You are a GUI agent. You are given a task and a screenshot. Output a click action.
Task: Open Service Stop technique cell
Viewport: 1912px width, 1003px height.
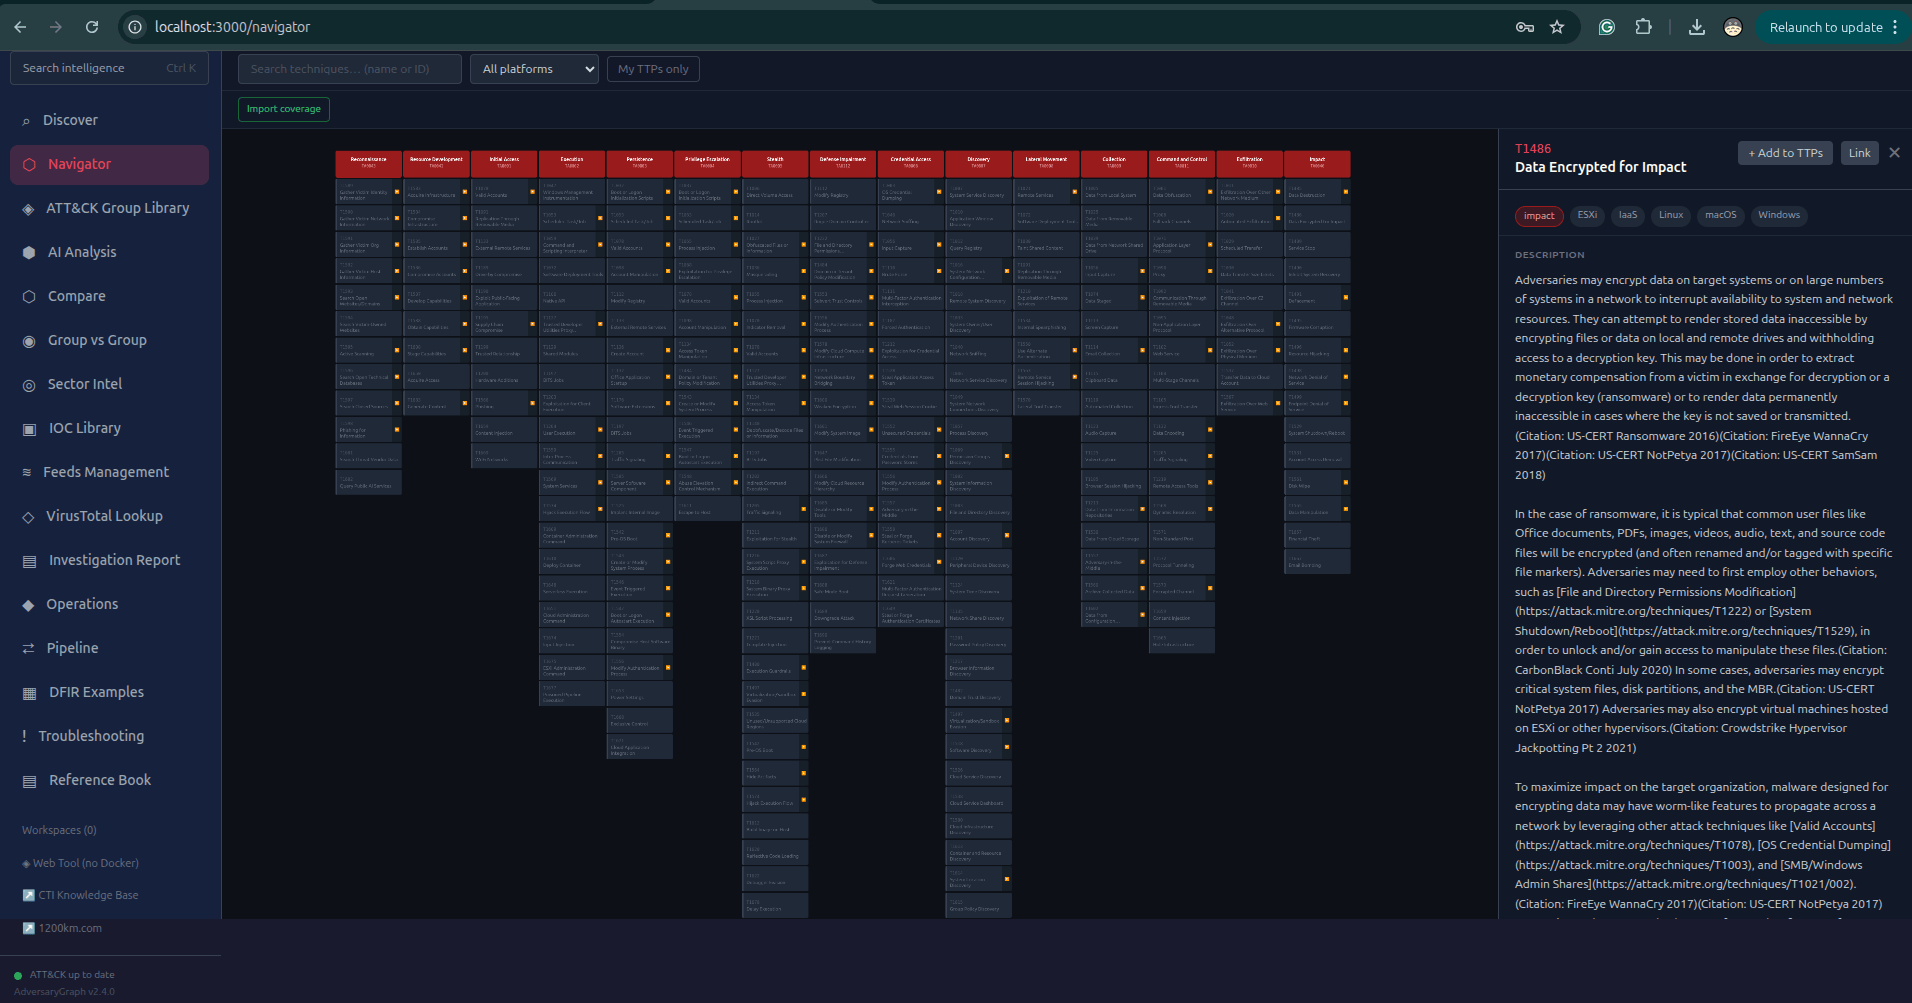click(1317, 245)
